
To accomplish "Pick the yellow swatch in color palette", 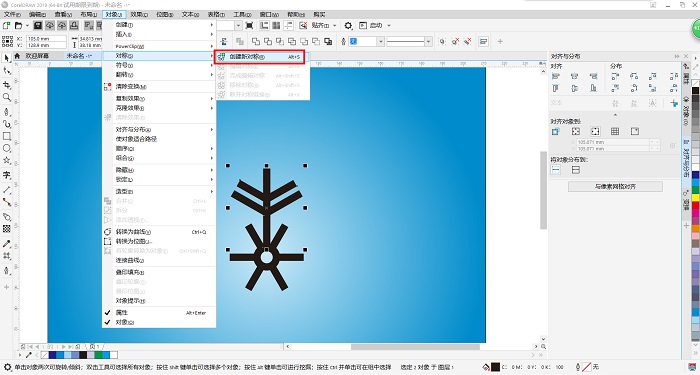I will [x=696, y=197].
